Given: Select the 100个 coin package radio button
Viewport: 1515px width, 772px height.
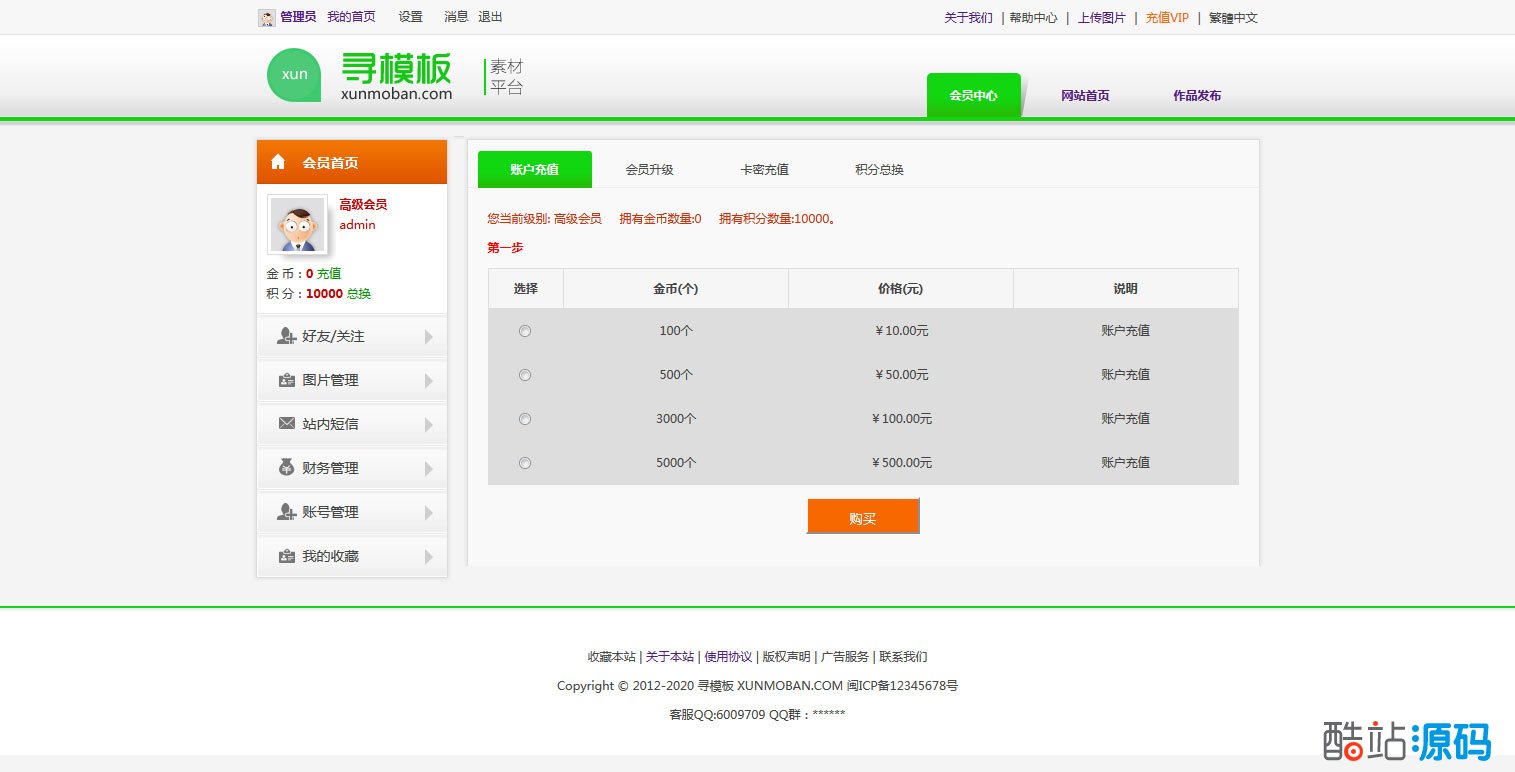Looking at the screenshot, I should point(525,331).
